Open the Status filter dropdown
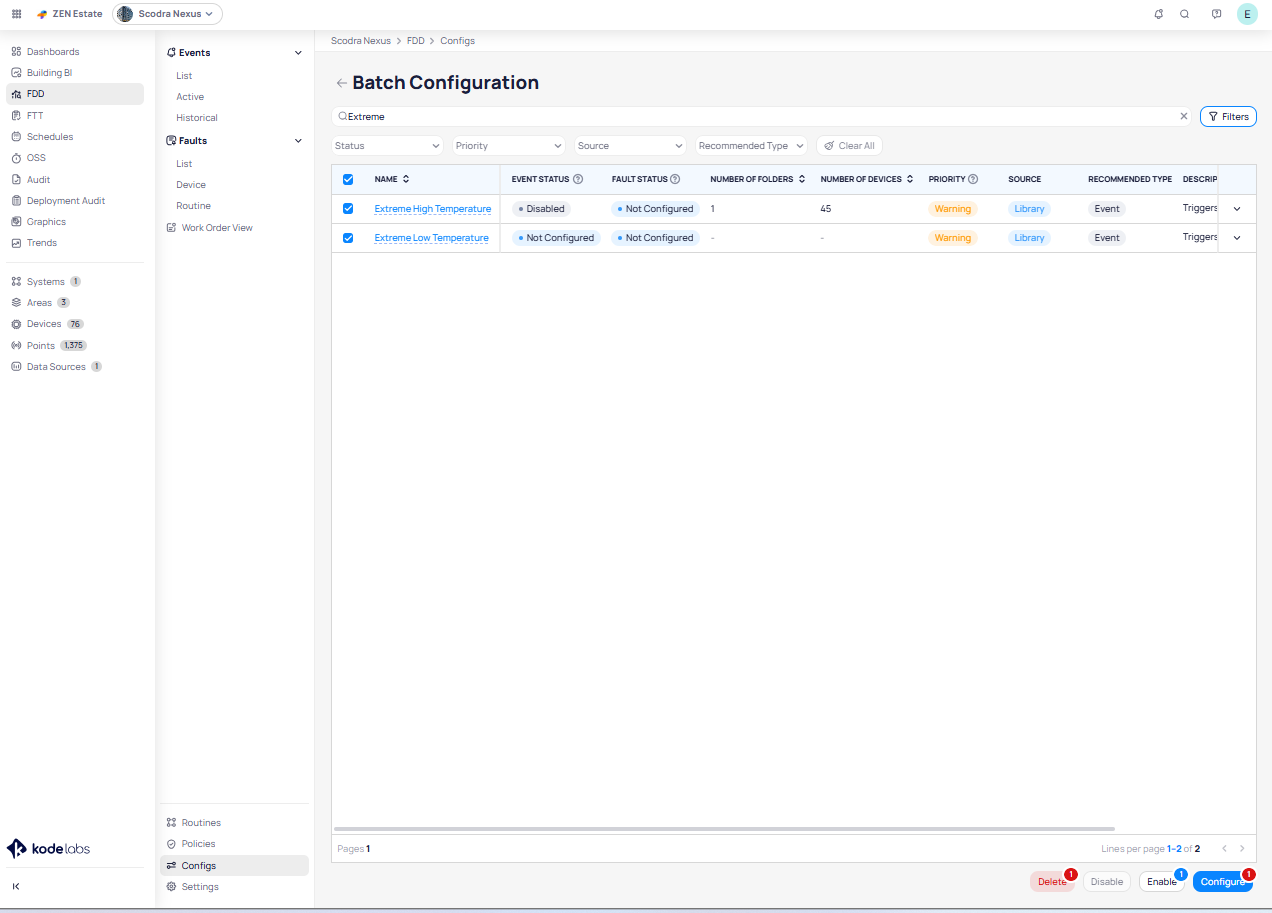 [387, 146]
